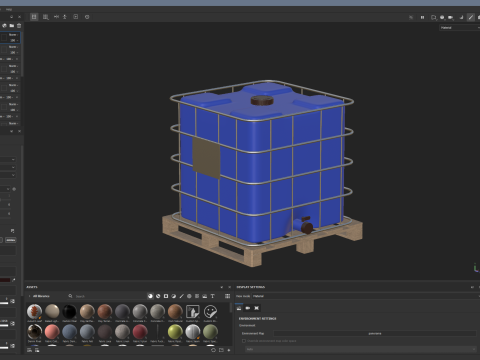Click the eyedropper icon beside the color swatch
The height and width of the screenshot is (360, 480).
(14, 280)
